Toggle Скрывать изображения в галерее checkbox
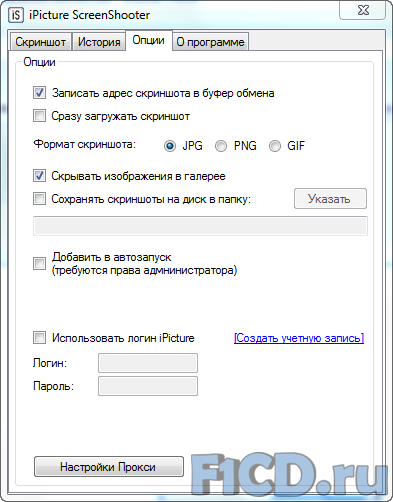Viewport: 393px width, 502px height. point(39,176)
